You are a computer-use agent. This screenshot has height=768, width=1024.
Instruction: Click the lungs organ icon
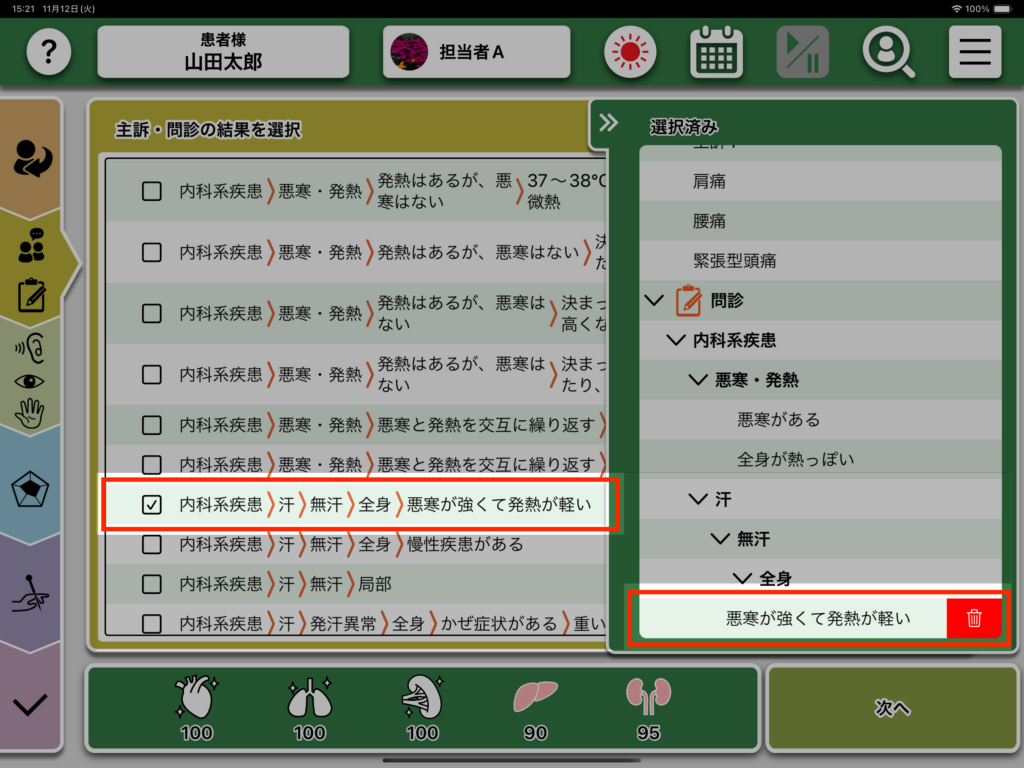[309, 697]
